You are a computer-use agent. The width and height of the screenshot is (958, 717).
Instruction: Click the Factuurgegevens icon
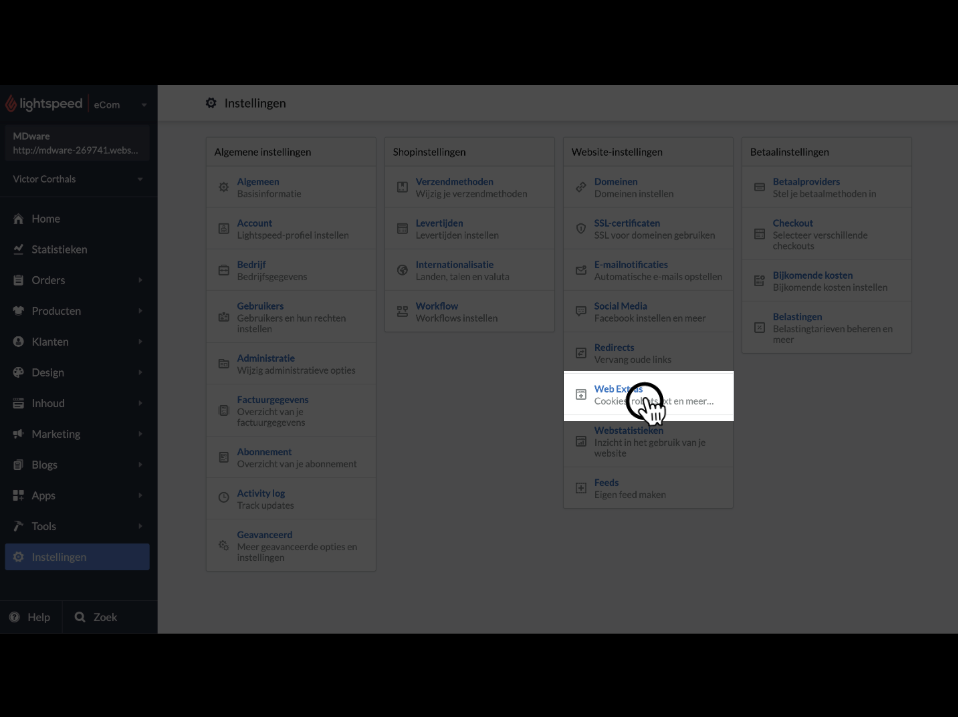[224, 410]
